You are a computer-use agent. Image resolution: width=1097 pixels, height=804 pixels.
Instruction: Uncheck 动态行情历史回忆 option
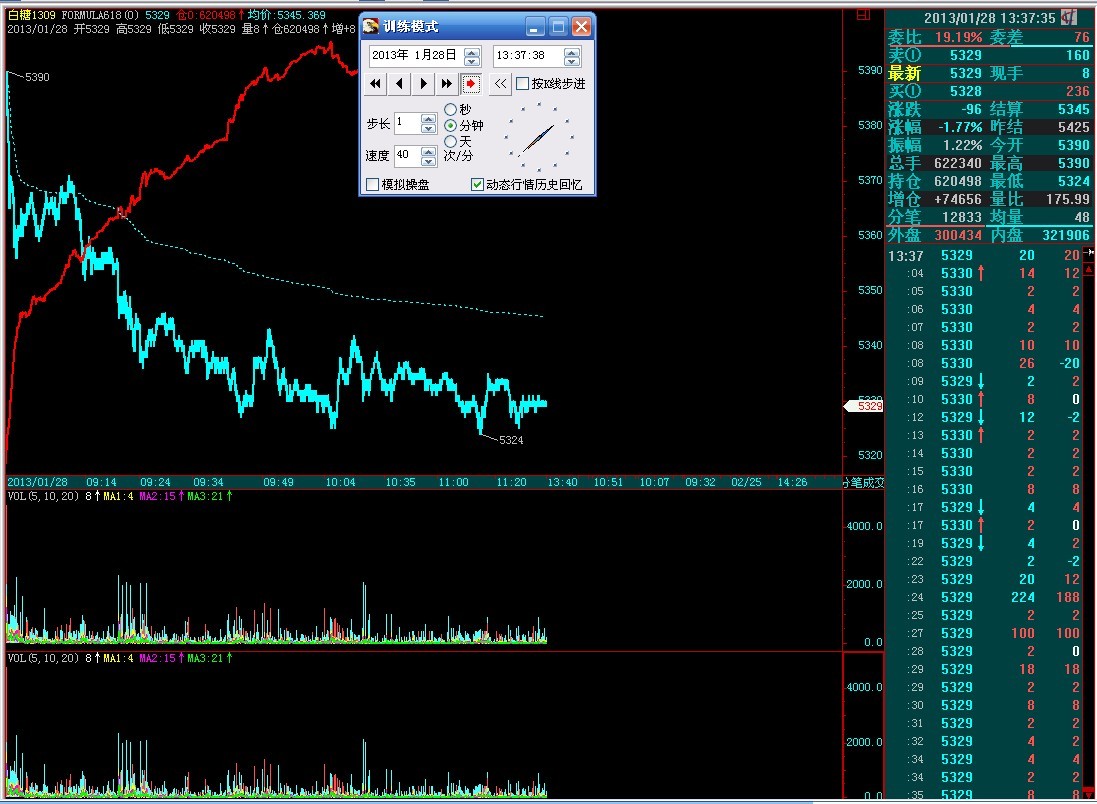click(477, 185)
